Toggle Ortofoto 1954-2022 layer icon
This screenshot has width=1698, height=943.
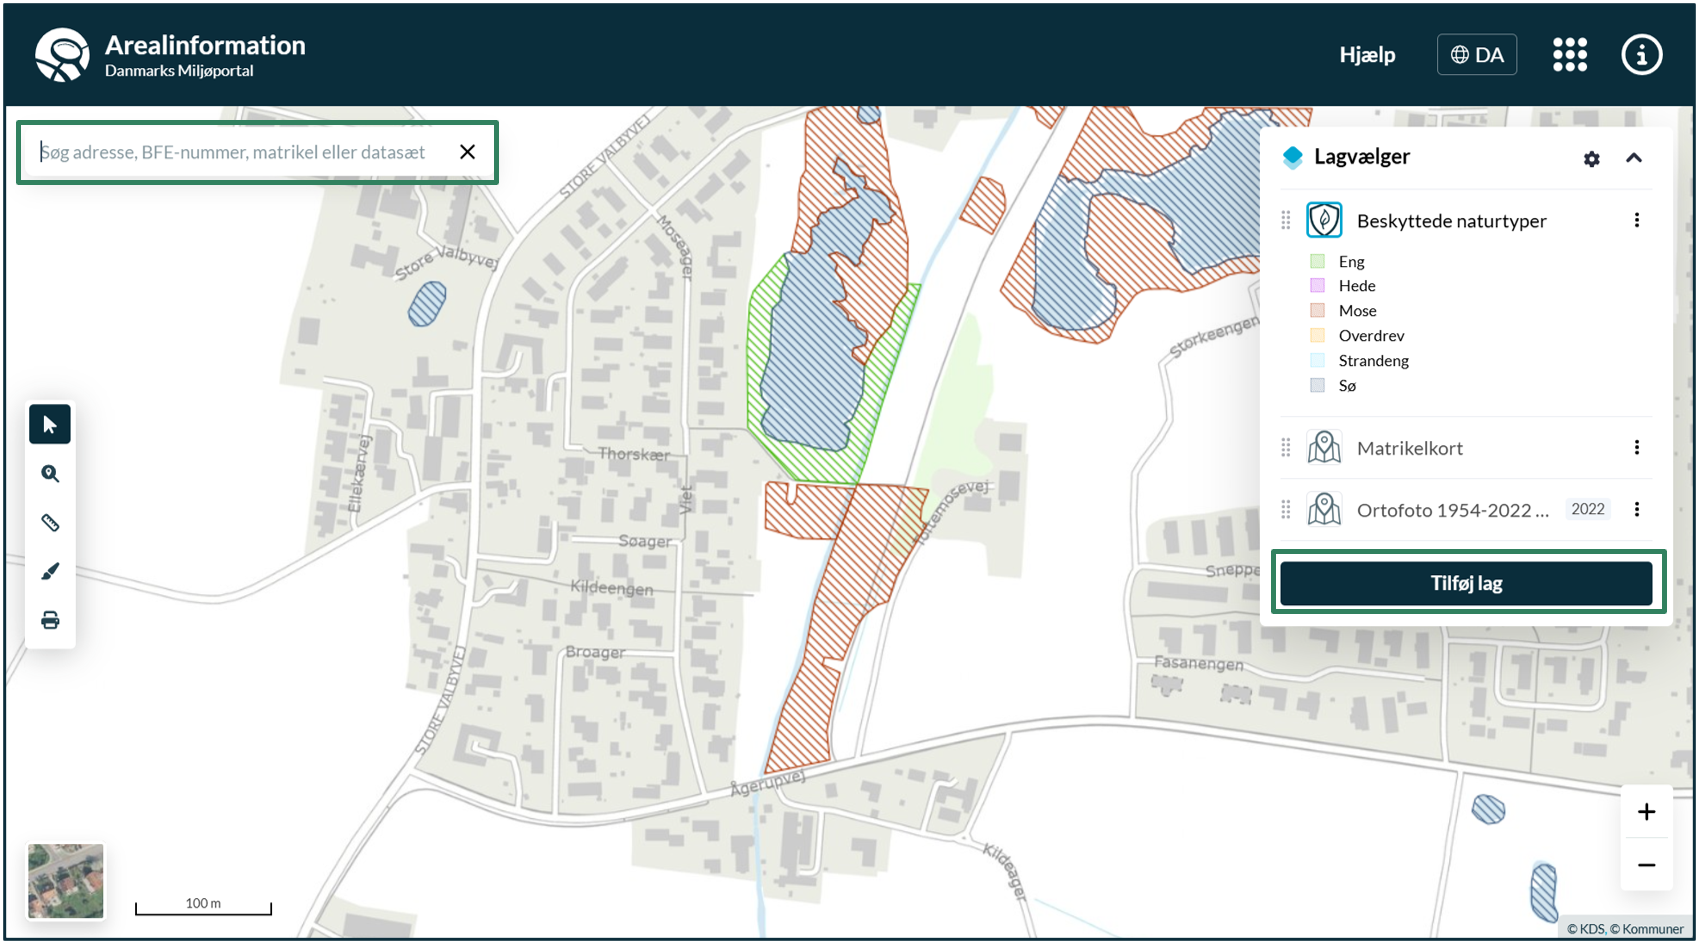[1324, 510]
